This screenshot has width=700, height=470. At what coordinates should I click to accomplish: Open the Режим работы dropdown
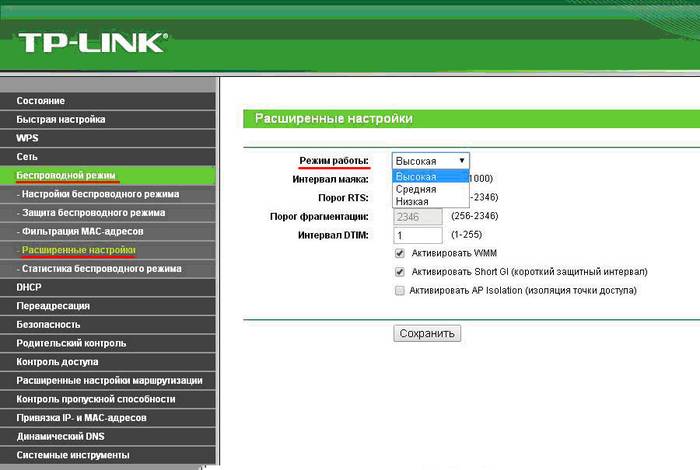pos(430,160)
